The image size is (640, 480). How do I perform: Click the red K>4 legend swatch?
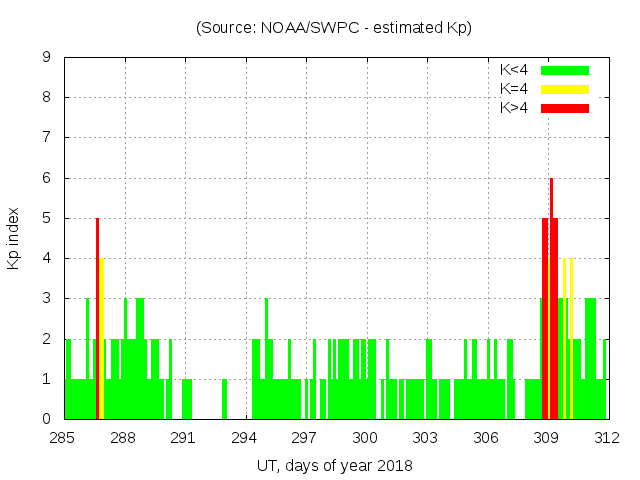pyautogui.click(x=564, y=108)
